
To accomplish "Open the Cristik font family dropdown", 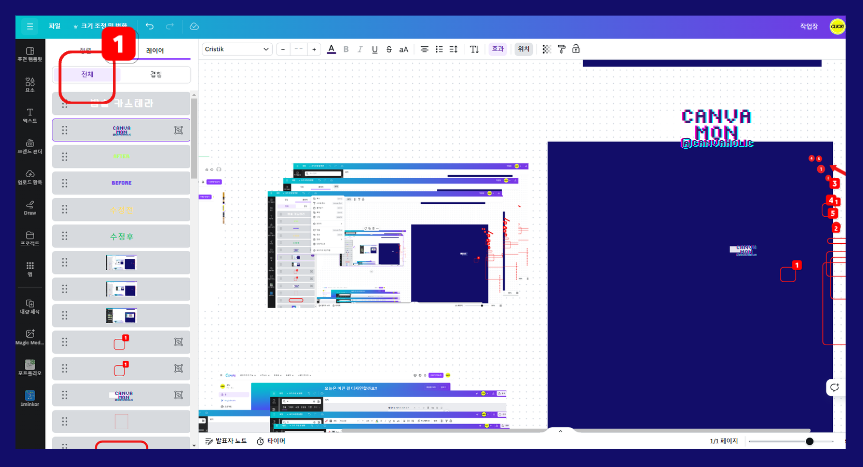I will [x=237, y=49].
